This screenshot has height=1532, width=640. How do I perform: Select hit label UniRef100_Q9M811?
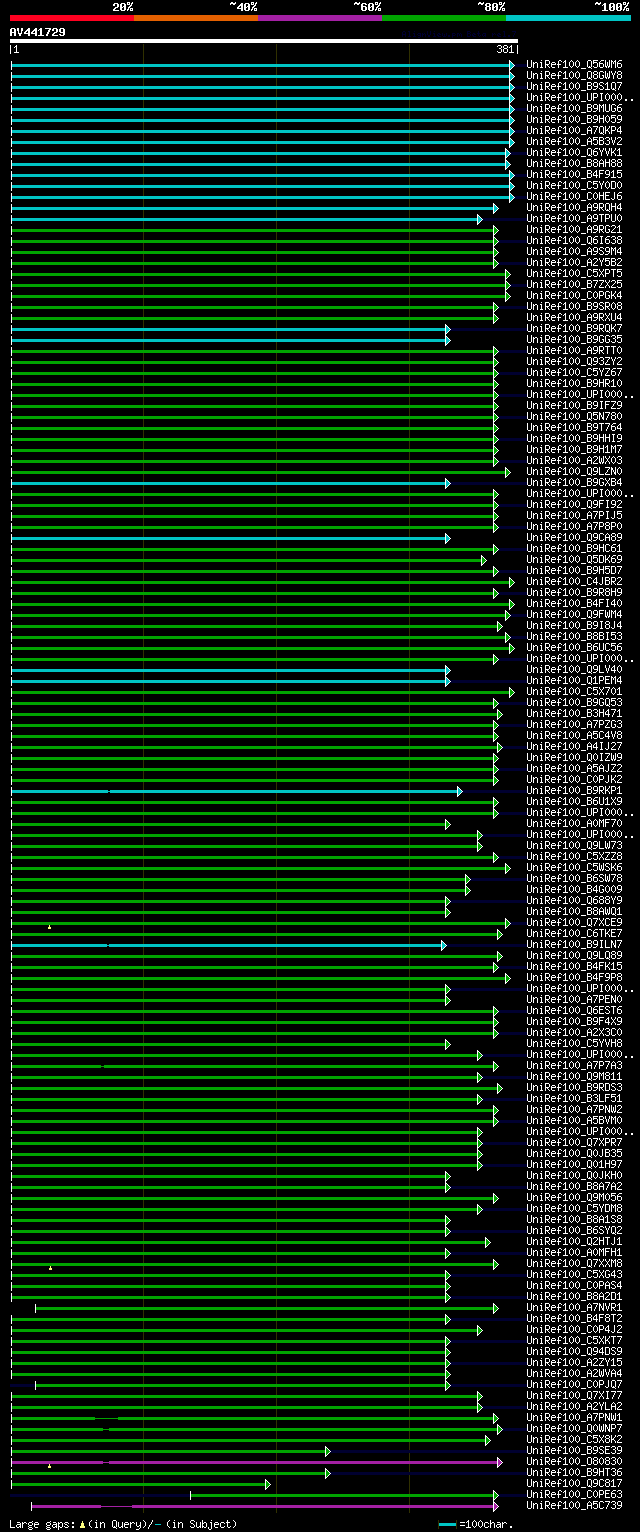coord(574,1077)
